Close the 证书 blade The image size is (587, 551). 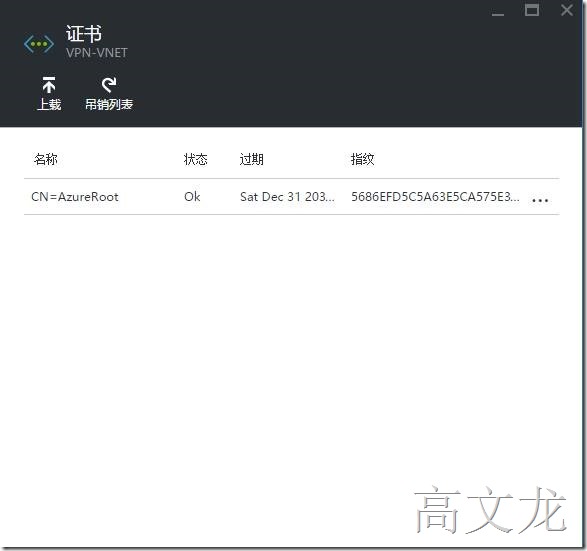pyautogui.click(x=567, y=10)
